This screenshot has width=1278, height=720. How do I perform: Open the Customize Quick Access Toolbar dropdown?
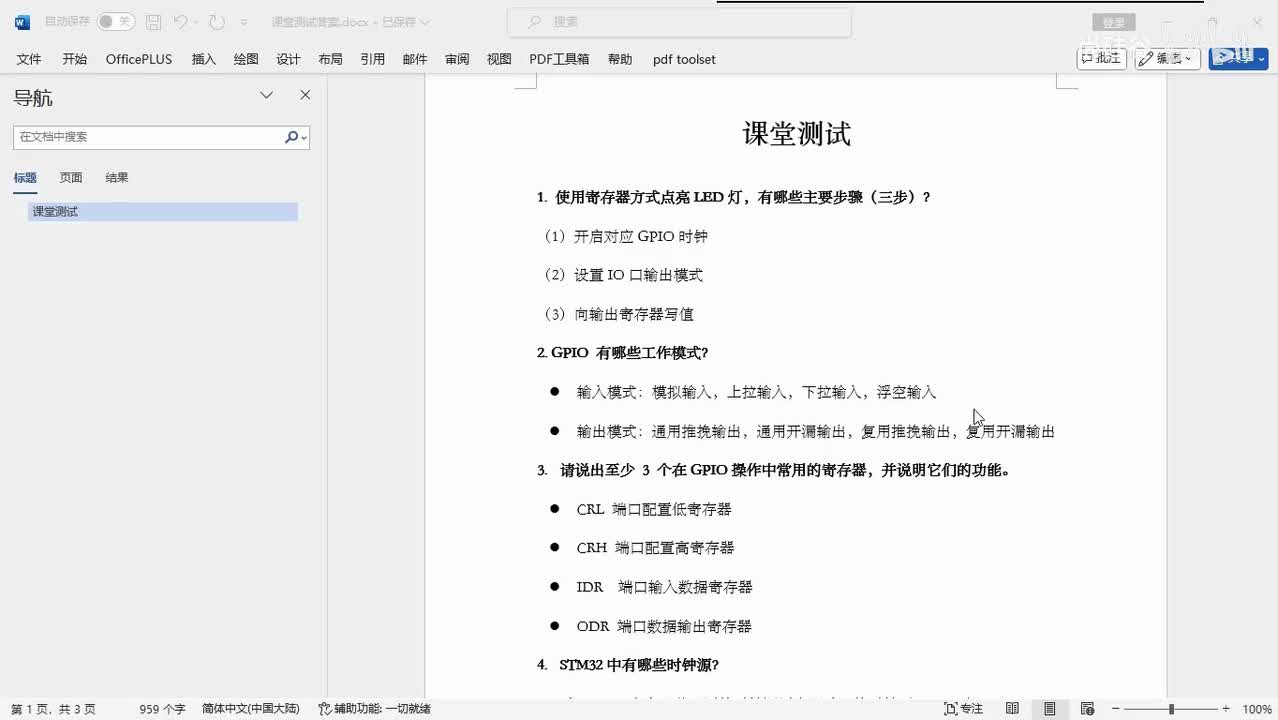pyautogui.click(x=246, y=22)
